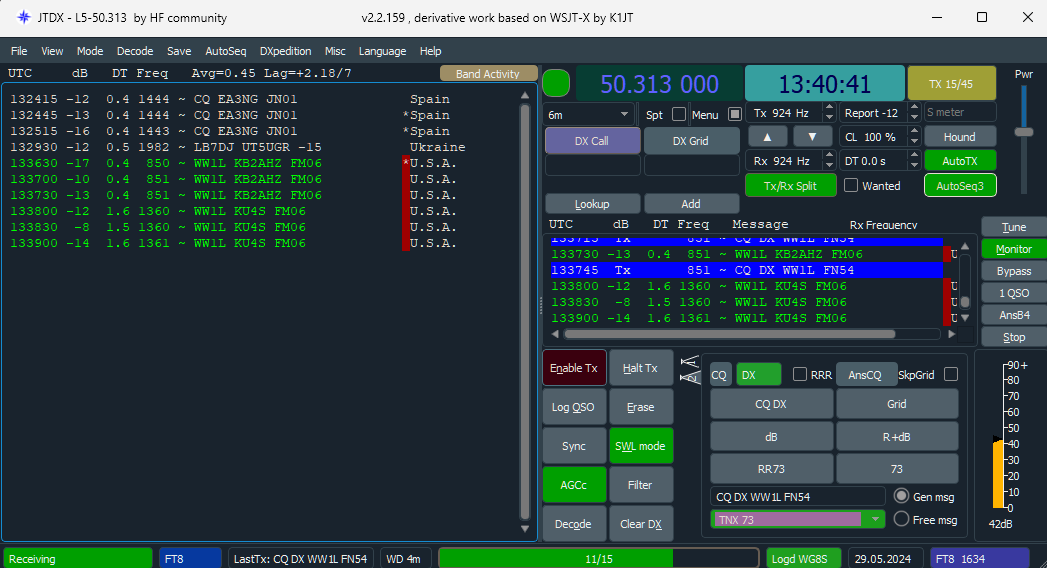Image resolution: width=1047 pixels, height=568 pixels.
Task: Toggle the AGCc button
Action: (574, 485)
